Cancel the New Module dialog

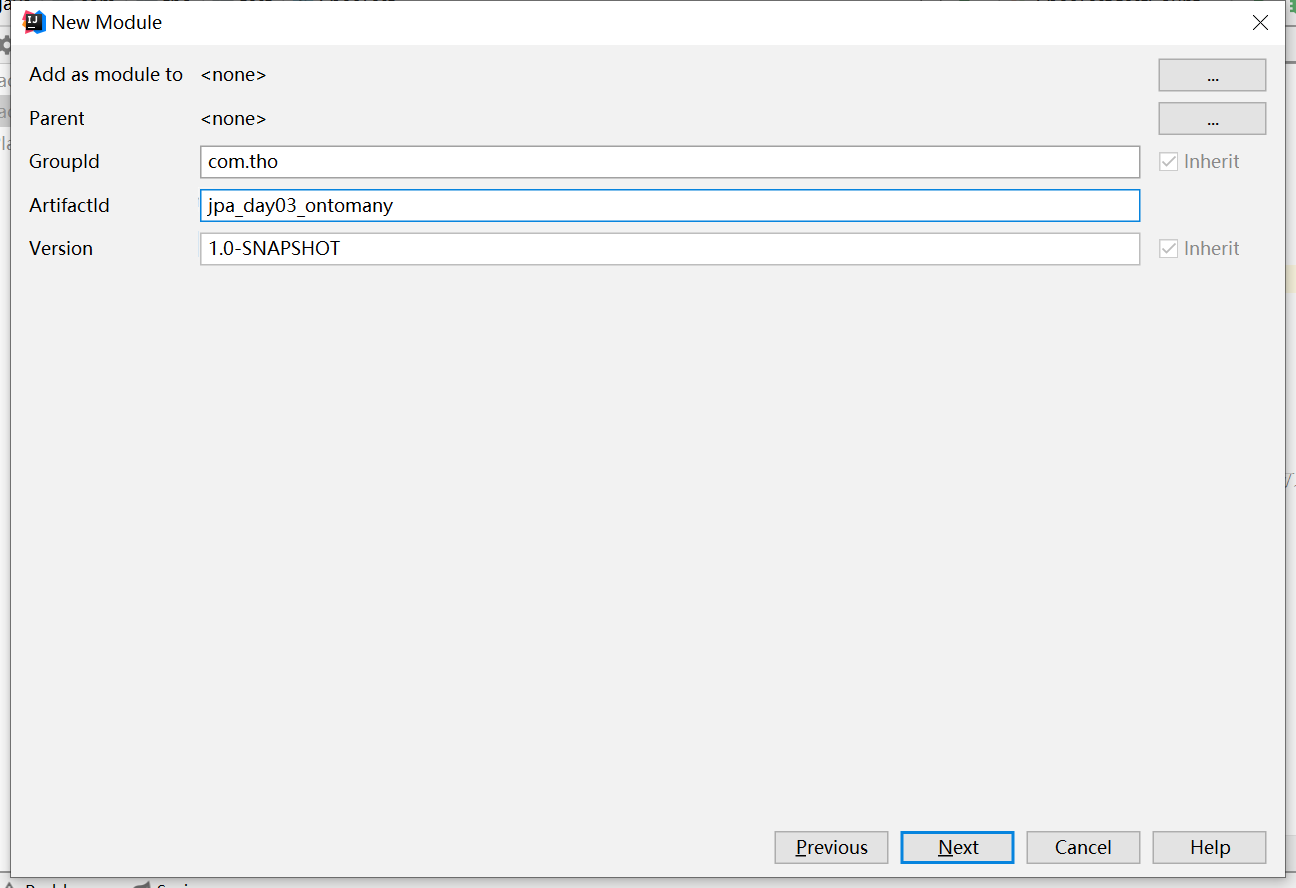[x=1083, y=847]
